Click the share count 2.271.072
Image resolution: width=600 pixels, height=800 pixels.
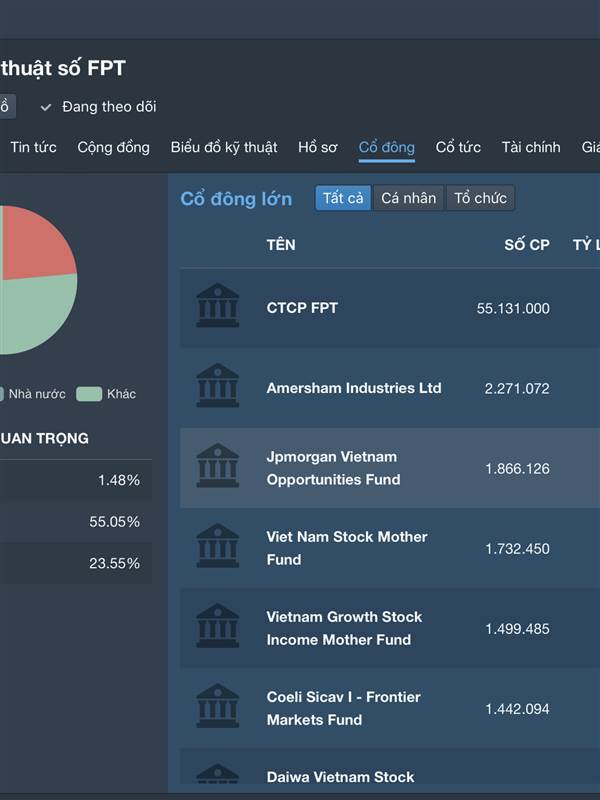[x=517, y=389]
